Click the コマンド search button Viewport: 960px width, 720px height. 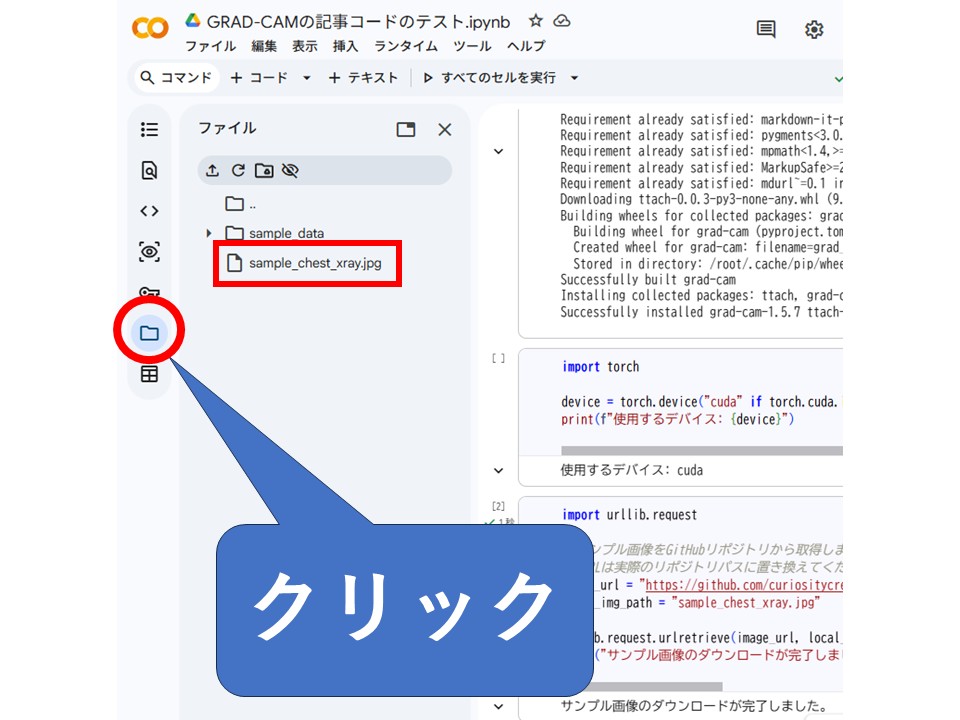pos(176,78)
